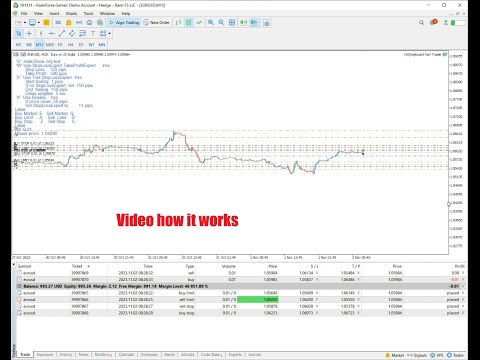Open the Help menu

click(x=126, y=14)
